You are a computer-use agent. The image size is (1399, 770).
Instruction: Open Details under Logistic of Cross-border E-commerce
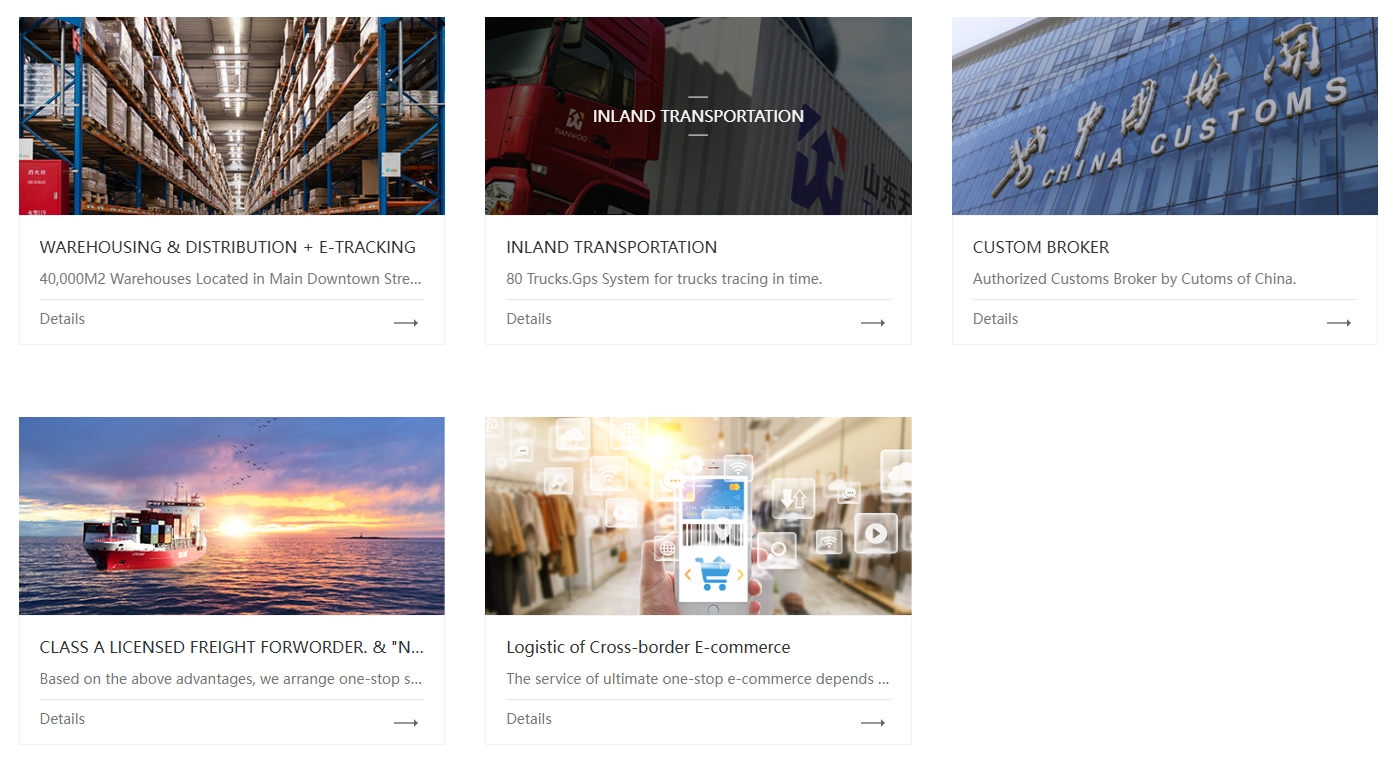point(529,719)
